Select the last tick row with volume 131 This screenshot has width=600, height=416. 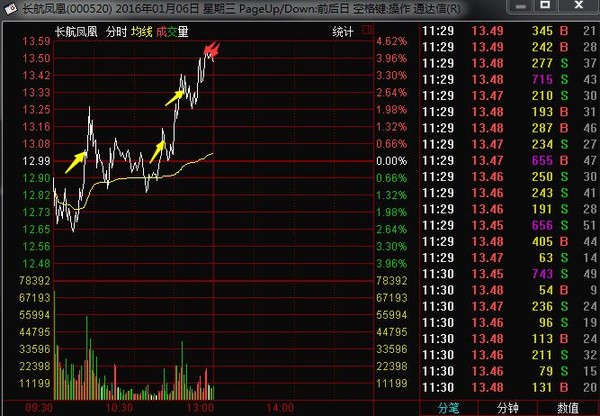coord(510,387)
